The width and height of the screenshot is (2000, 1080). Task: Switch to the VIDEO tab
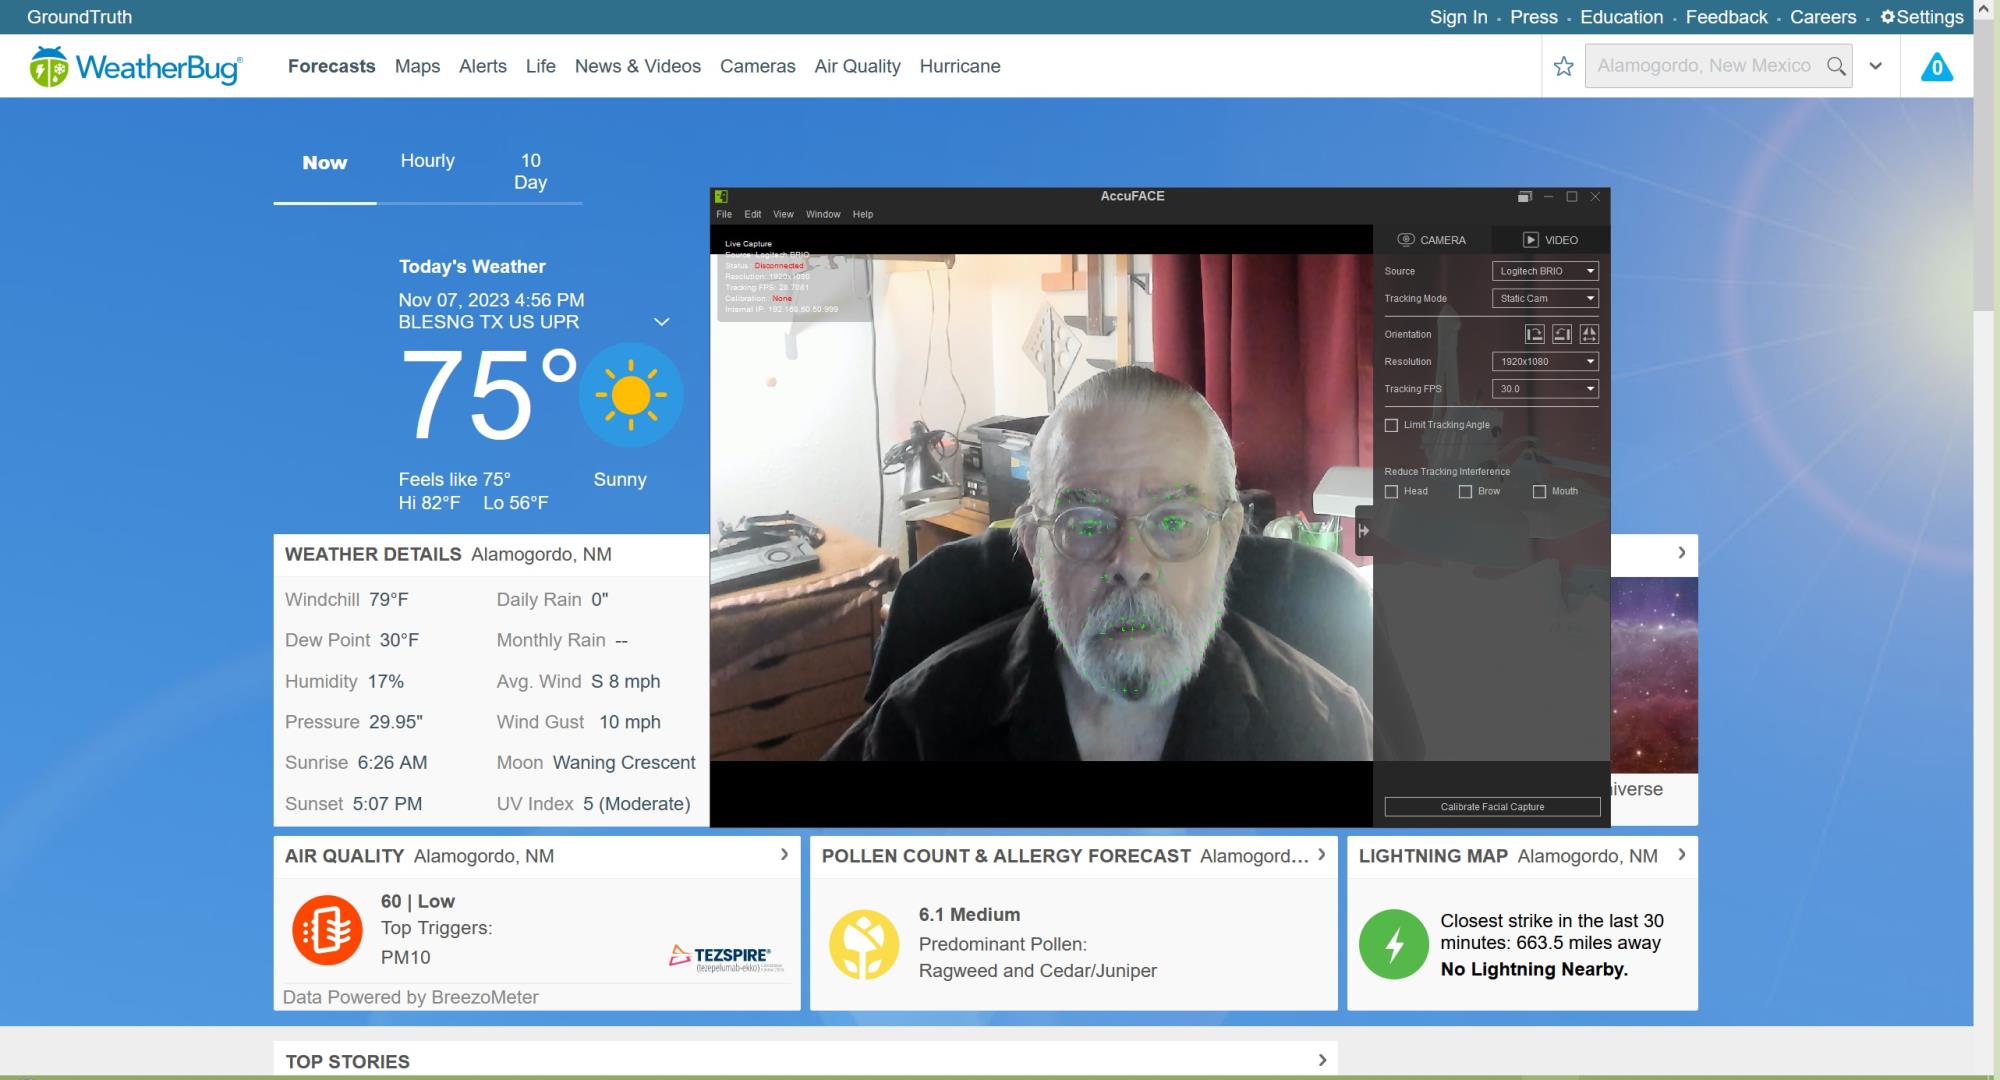[x=1551, y=240]
